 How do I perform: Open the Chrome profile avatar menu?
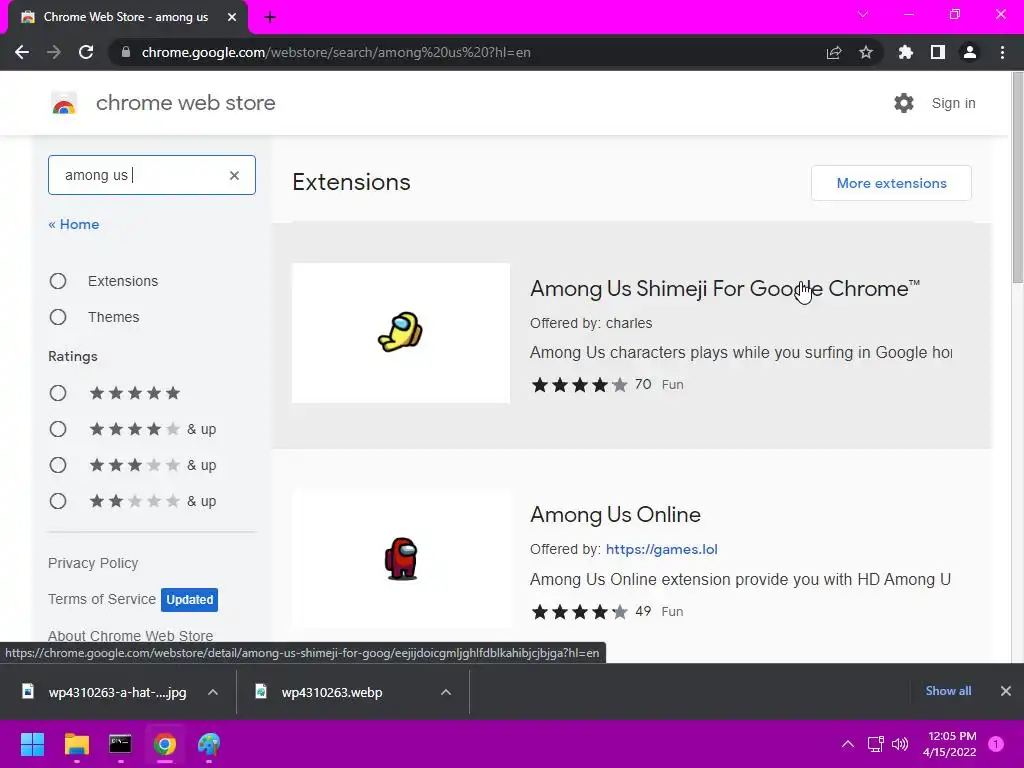point(970,52)
